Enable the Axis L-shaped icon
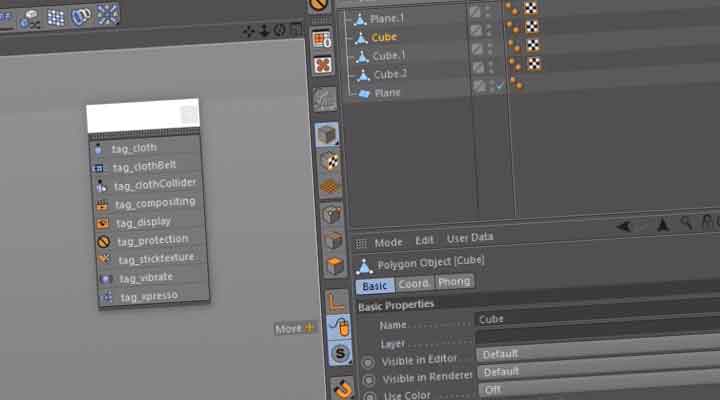Viewport: 720px width, 400px height. [337, 302]
